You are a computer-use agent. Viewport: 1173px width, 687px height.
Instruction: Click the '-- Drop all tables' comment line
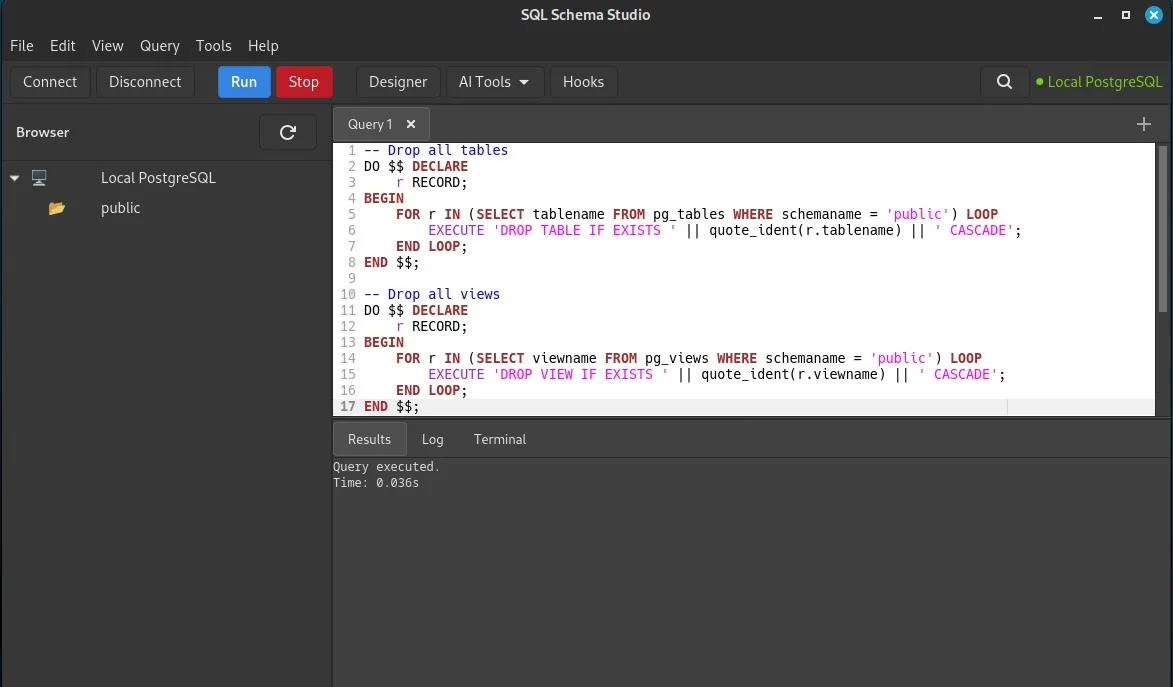[x=435, y=150]
